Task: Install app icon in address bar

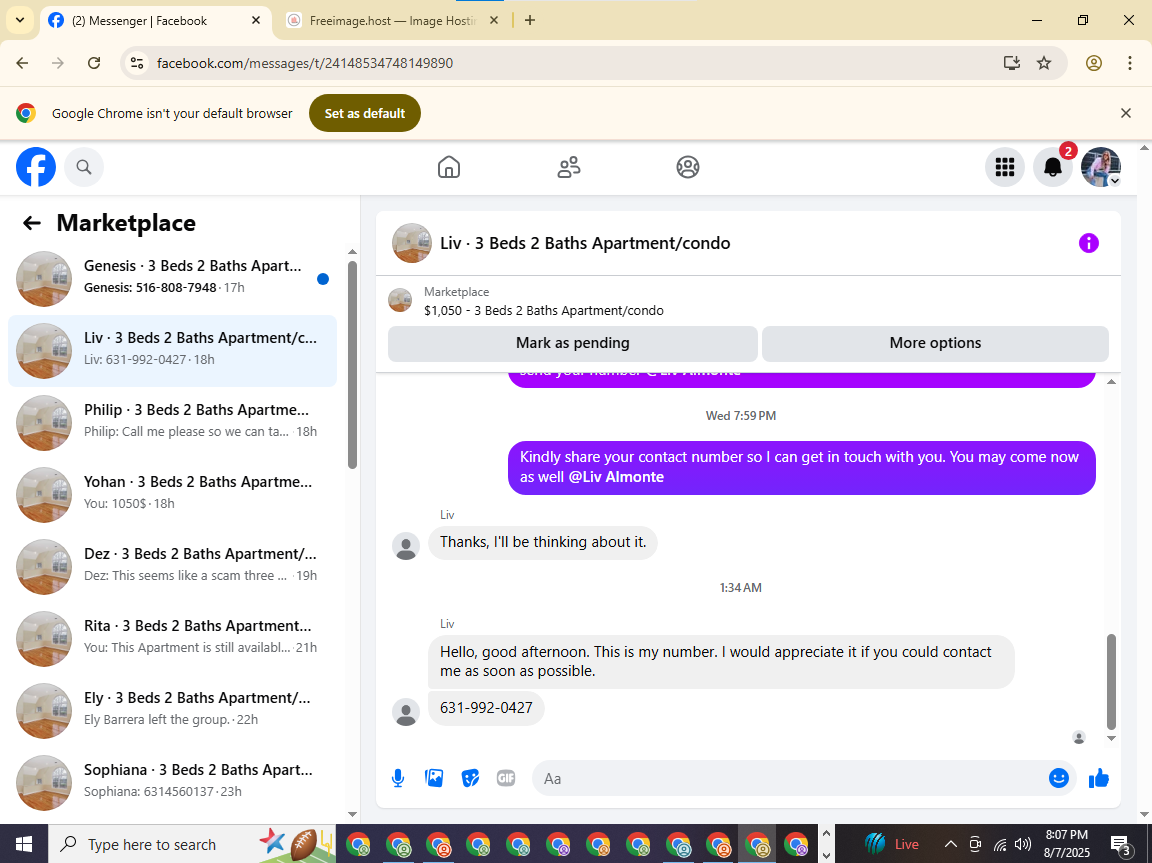Action: click(x=1012, y=63)
